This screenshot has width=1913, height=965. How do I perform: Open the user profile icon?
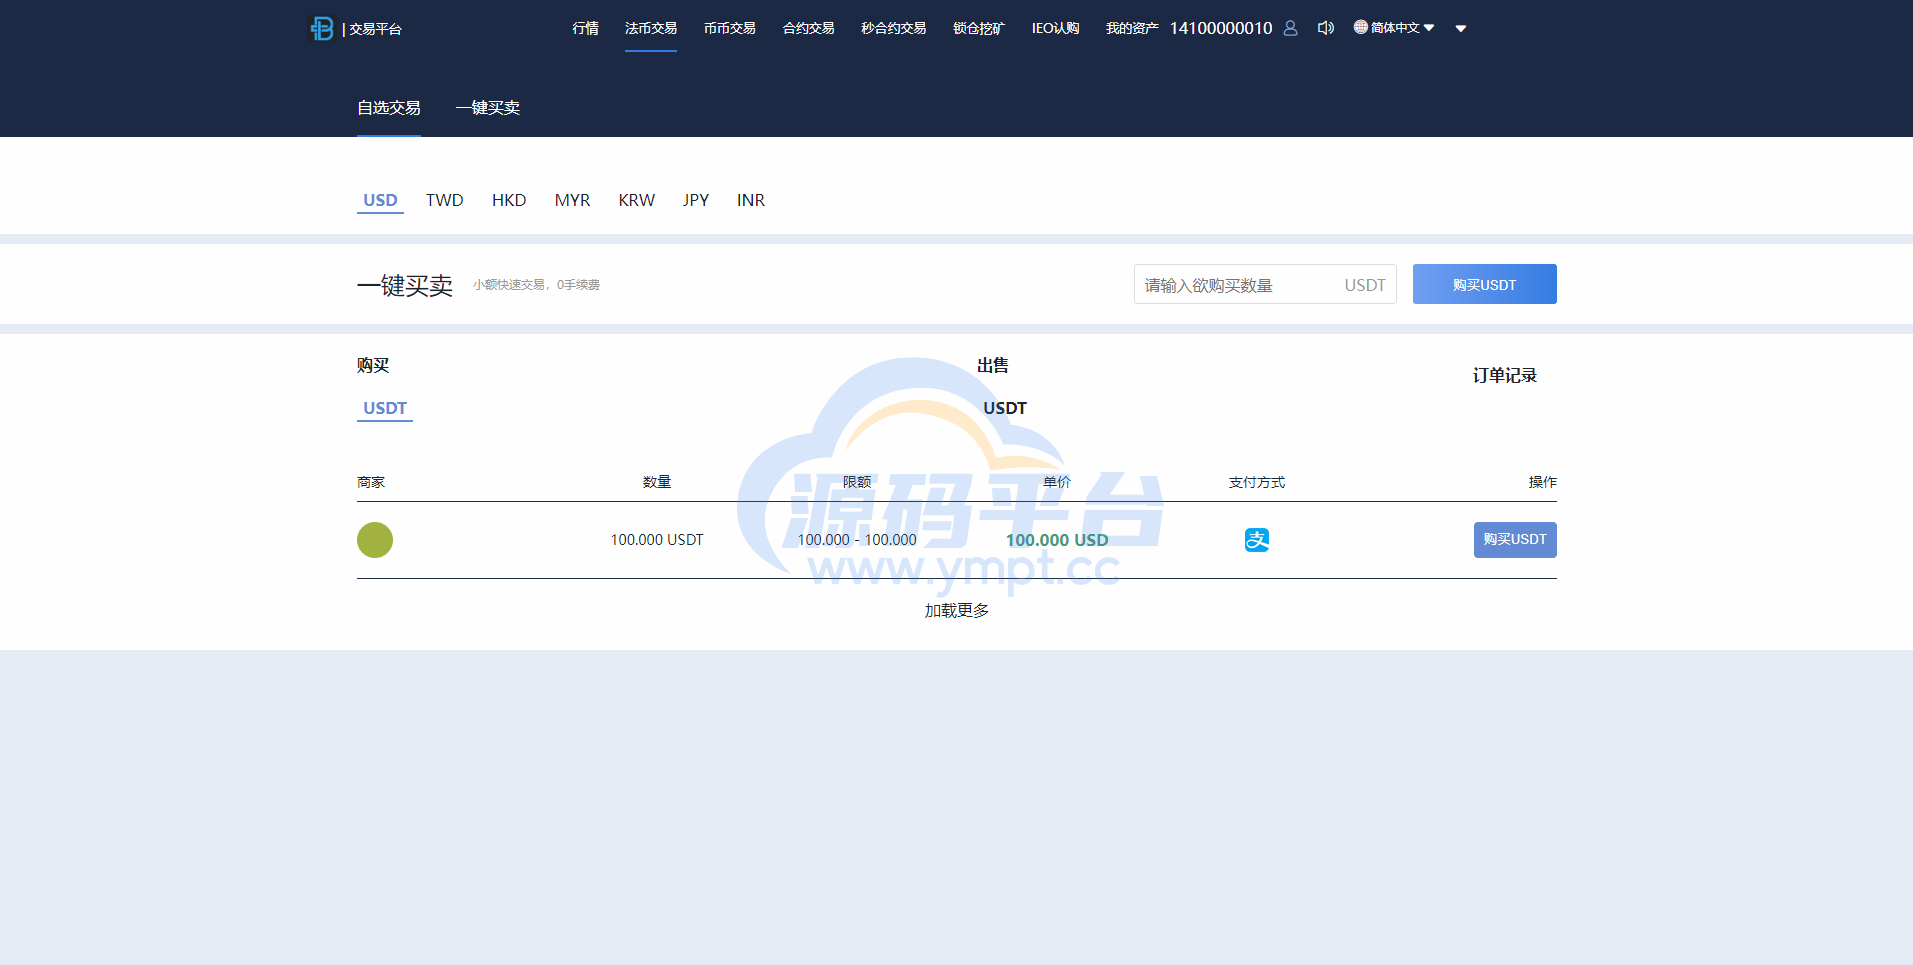tap(1290, 28)
